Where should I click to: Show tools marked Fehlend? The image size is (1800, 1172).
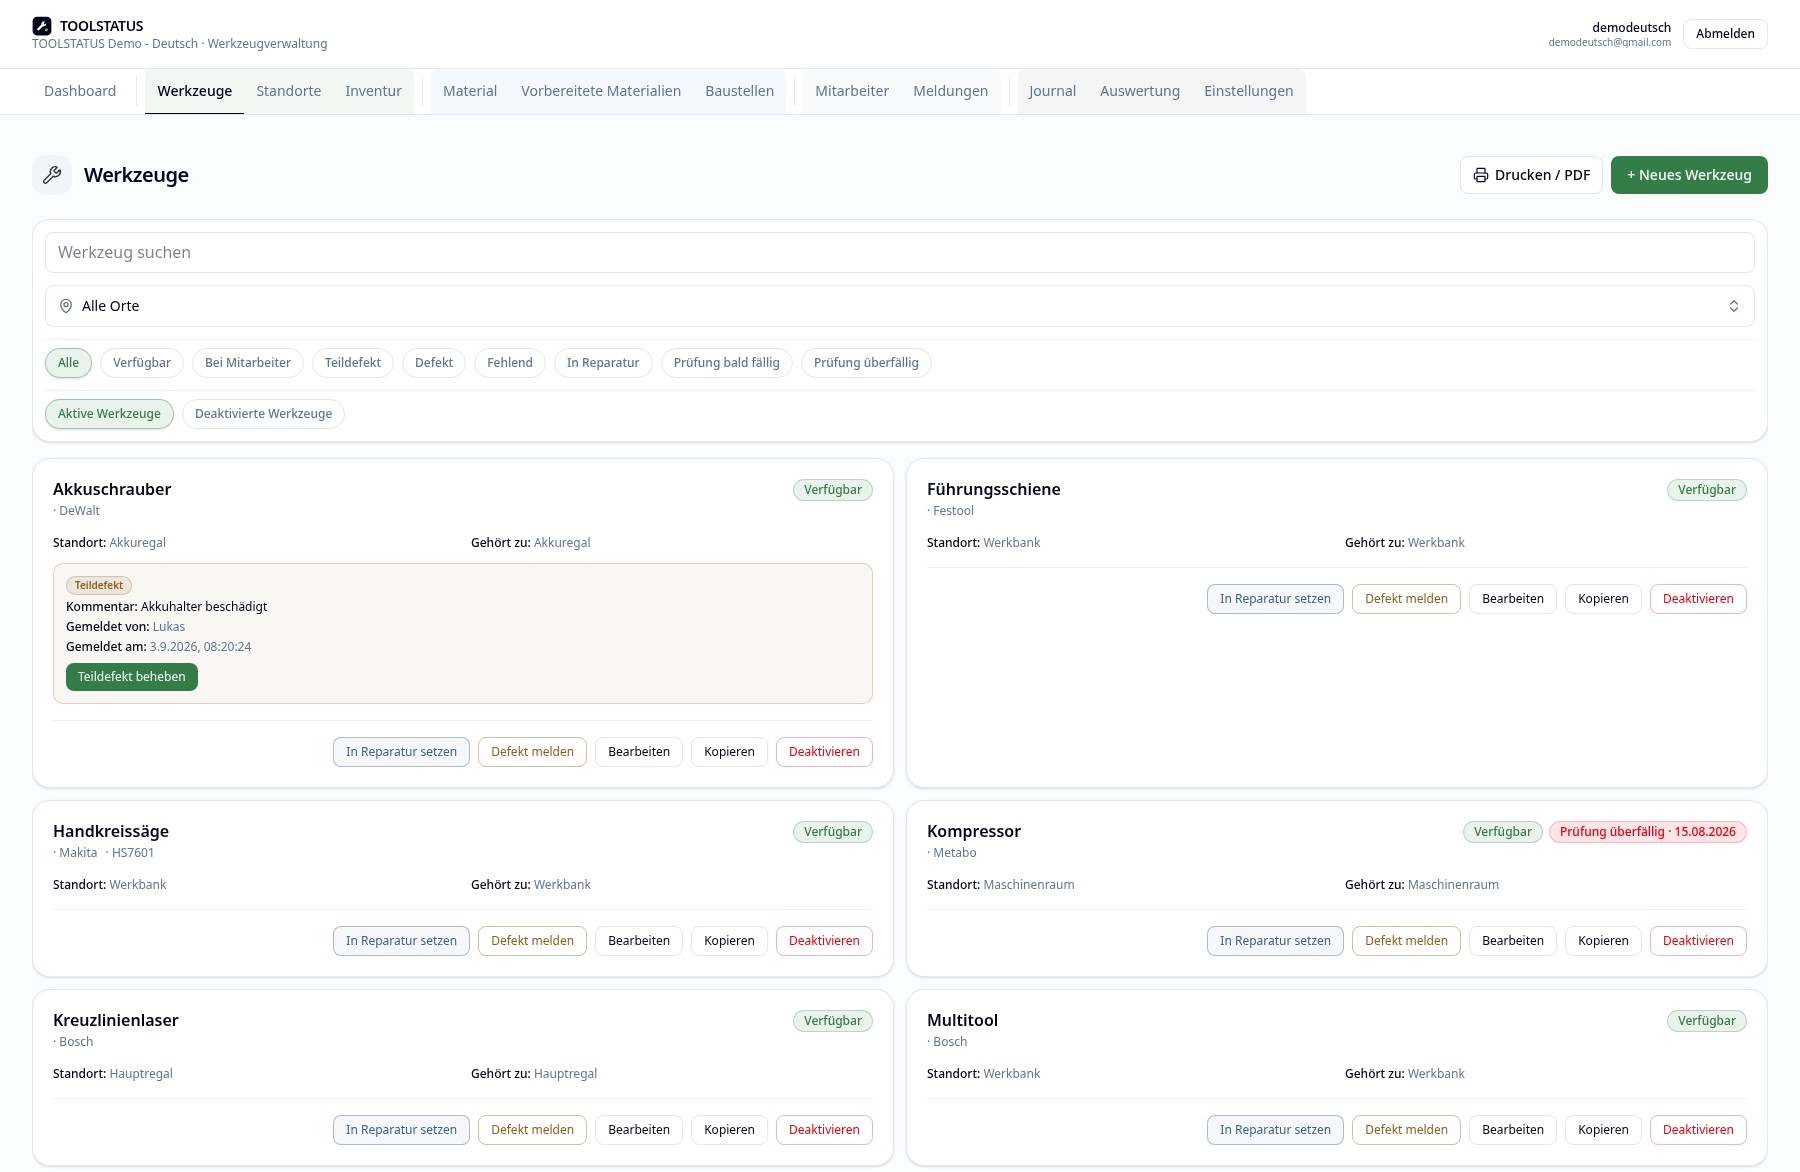[510, 363]
